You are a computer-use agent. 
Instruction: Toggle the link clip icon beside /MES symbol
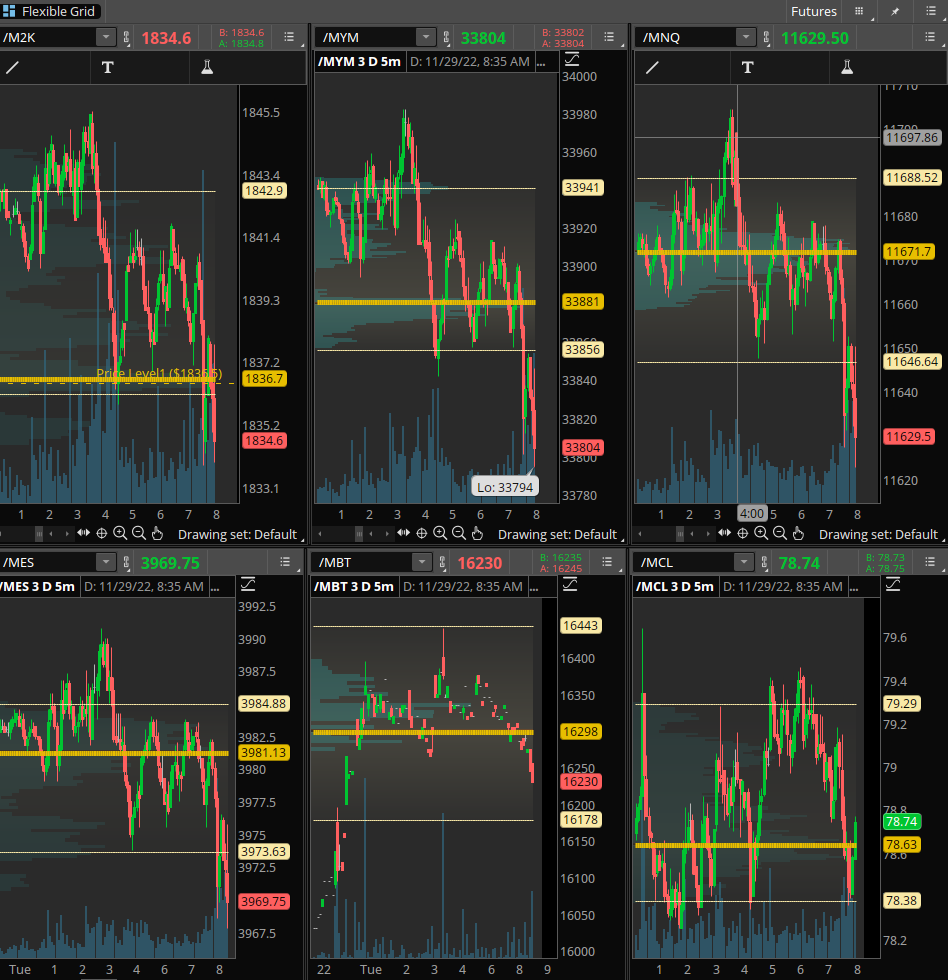pos(126,562)
